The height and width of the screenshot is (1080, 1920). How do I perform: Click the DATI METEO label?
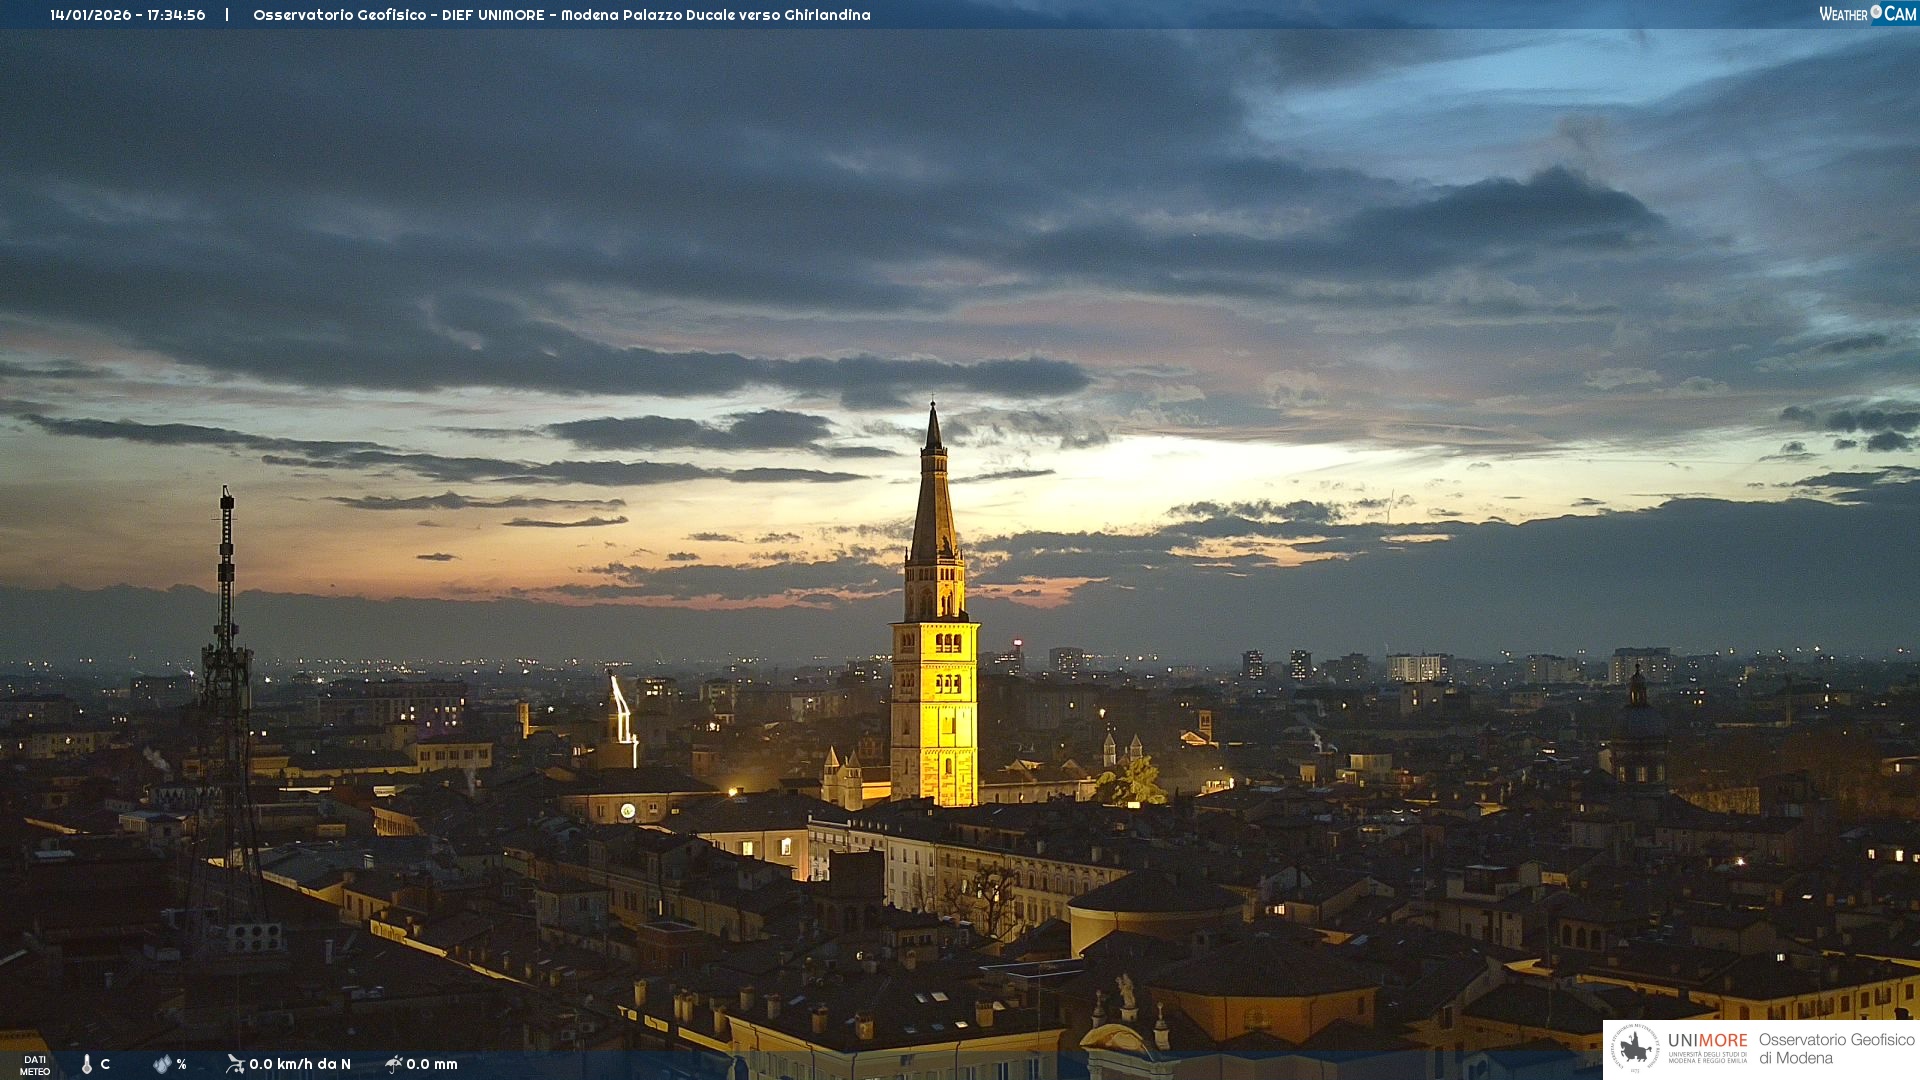(35, 1065)
